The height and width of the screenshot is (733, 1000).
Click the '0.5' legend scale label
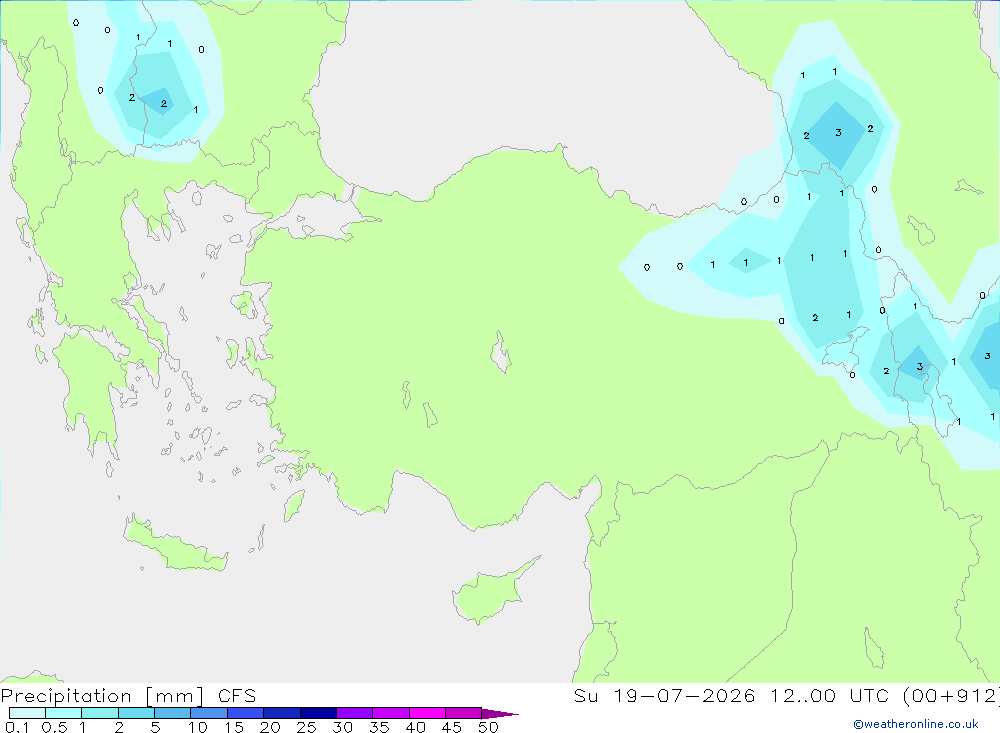54,727
